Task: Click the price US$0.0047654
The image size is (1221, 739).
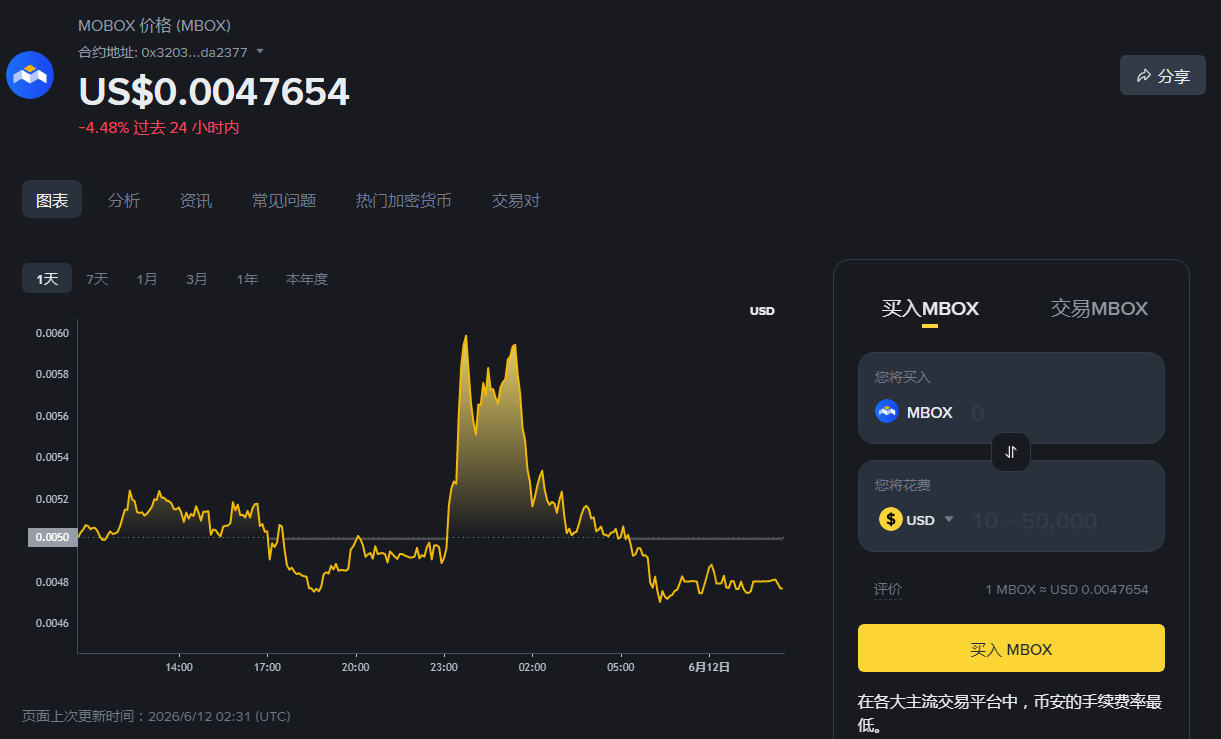Action: pos(214,91)
